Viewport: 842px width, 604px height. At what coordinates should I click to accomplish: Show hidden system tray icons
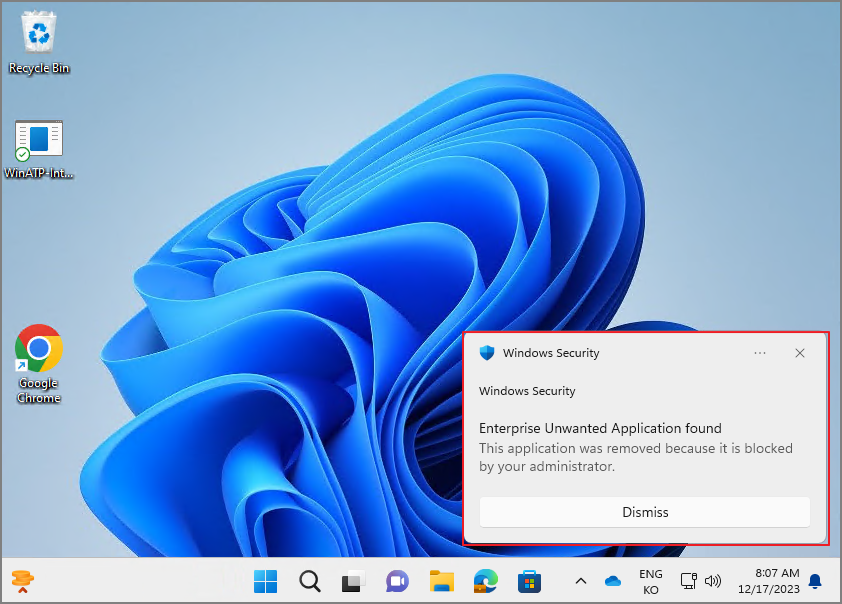click(x=581, y=581)
